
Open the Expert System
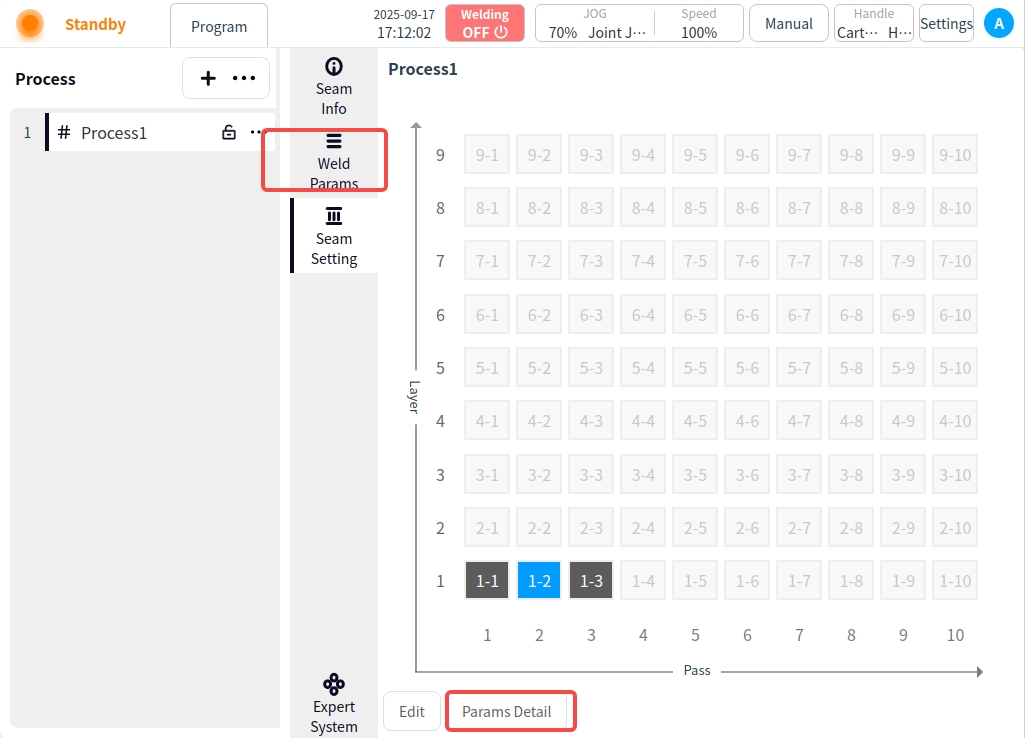click(334, 704)
